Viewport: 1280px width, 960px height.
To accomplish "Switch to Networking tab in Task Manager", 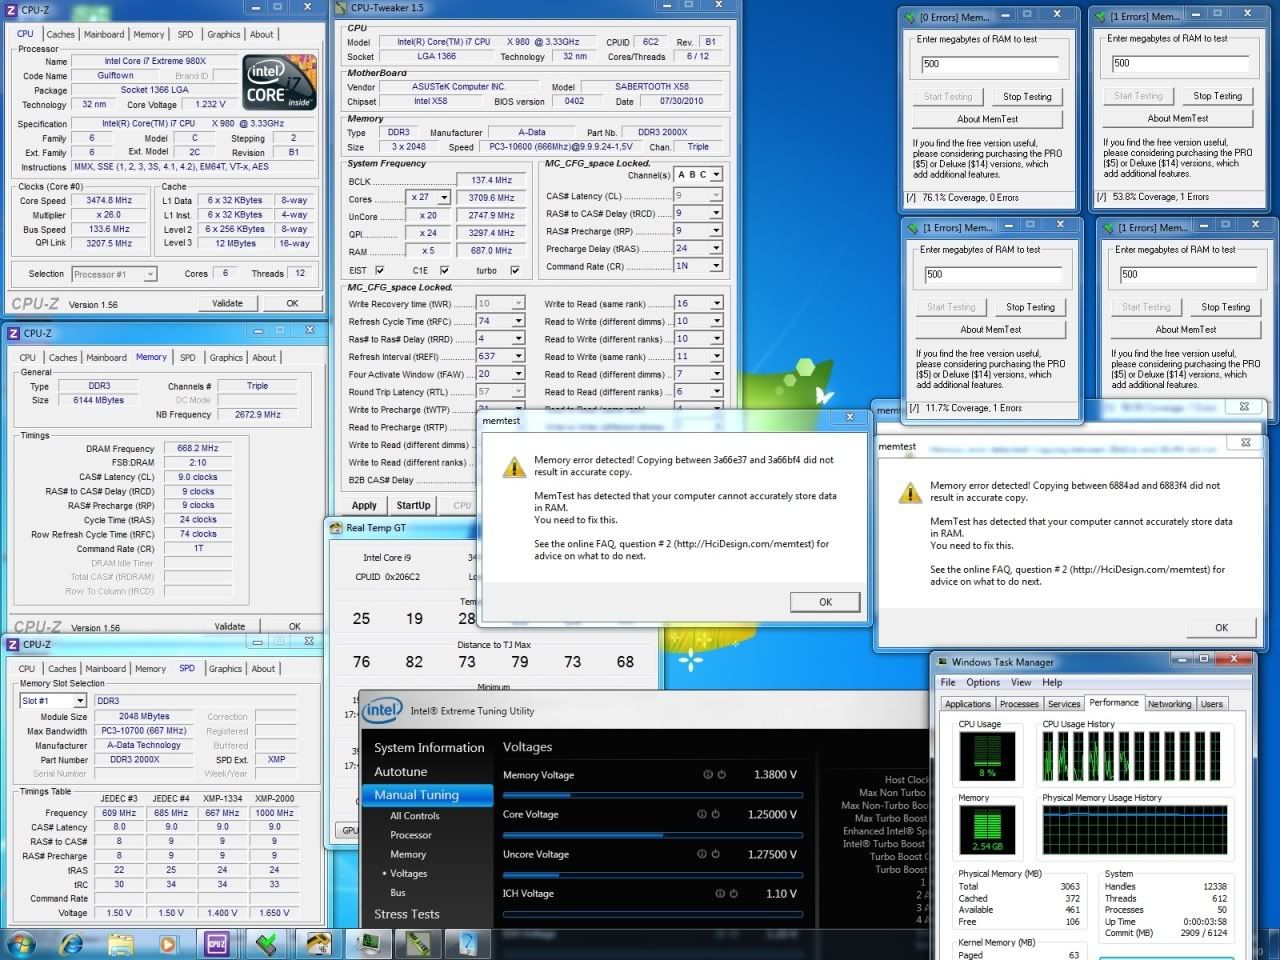I will pos(1169,704).
